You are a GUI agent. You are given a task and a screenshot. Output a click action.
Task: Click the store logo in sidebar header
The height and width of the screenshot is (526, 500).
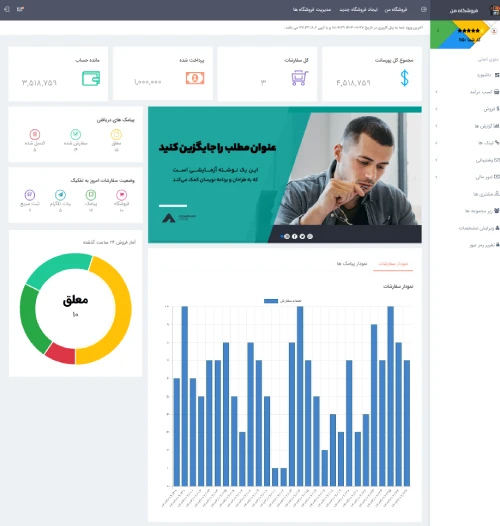(495, 10)
